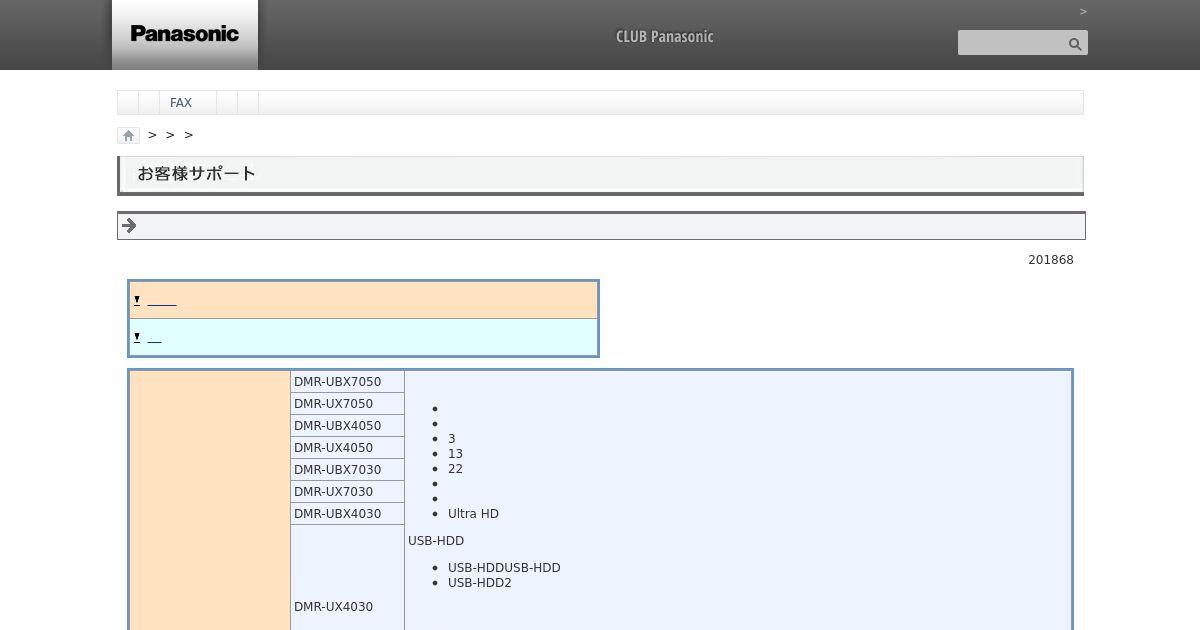Open the first anchor link in orange box
The width and height of the screenshot is (1200, 630).
(x=162, y=300)
